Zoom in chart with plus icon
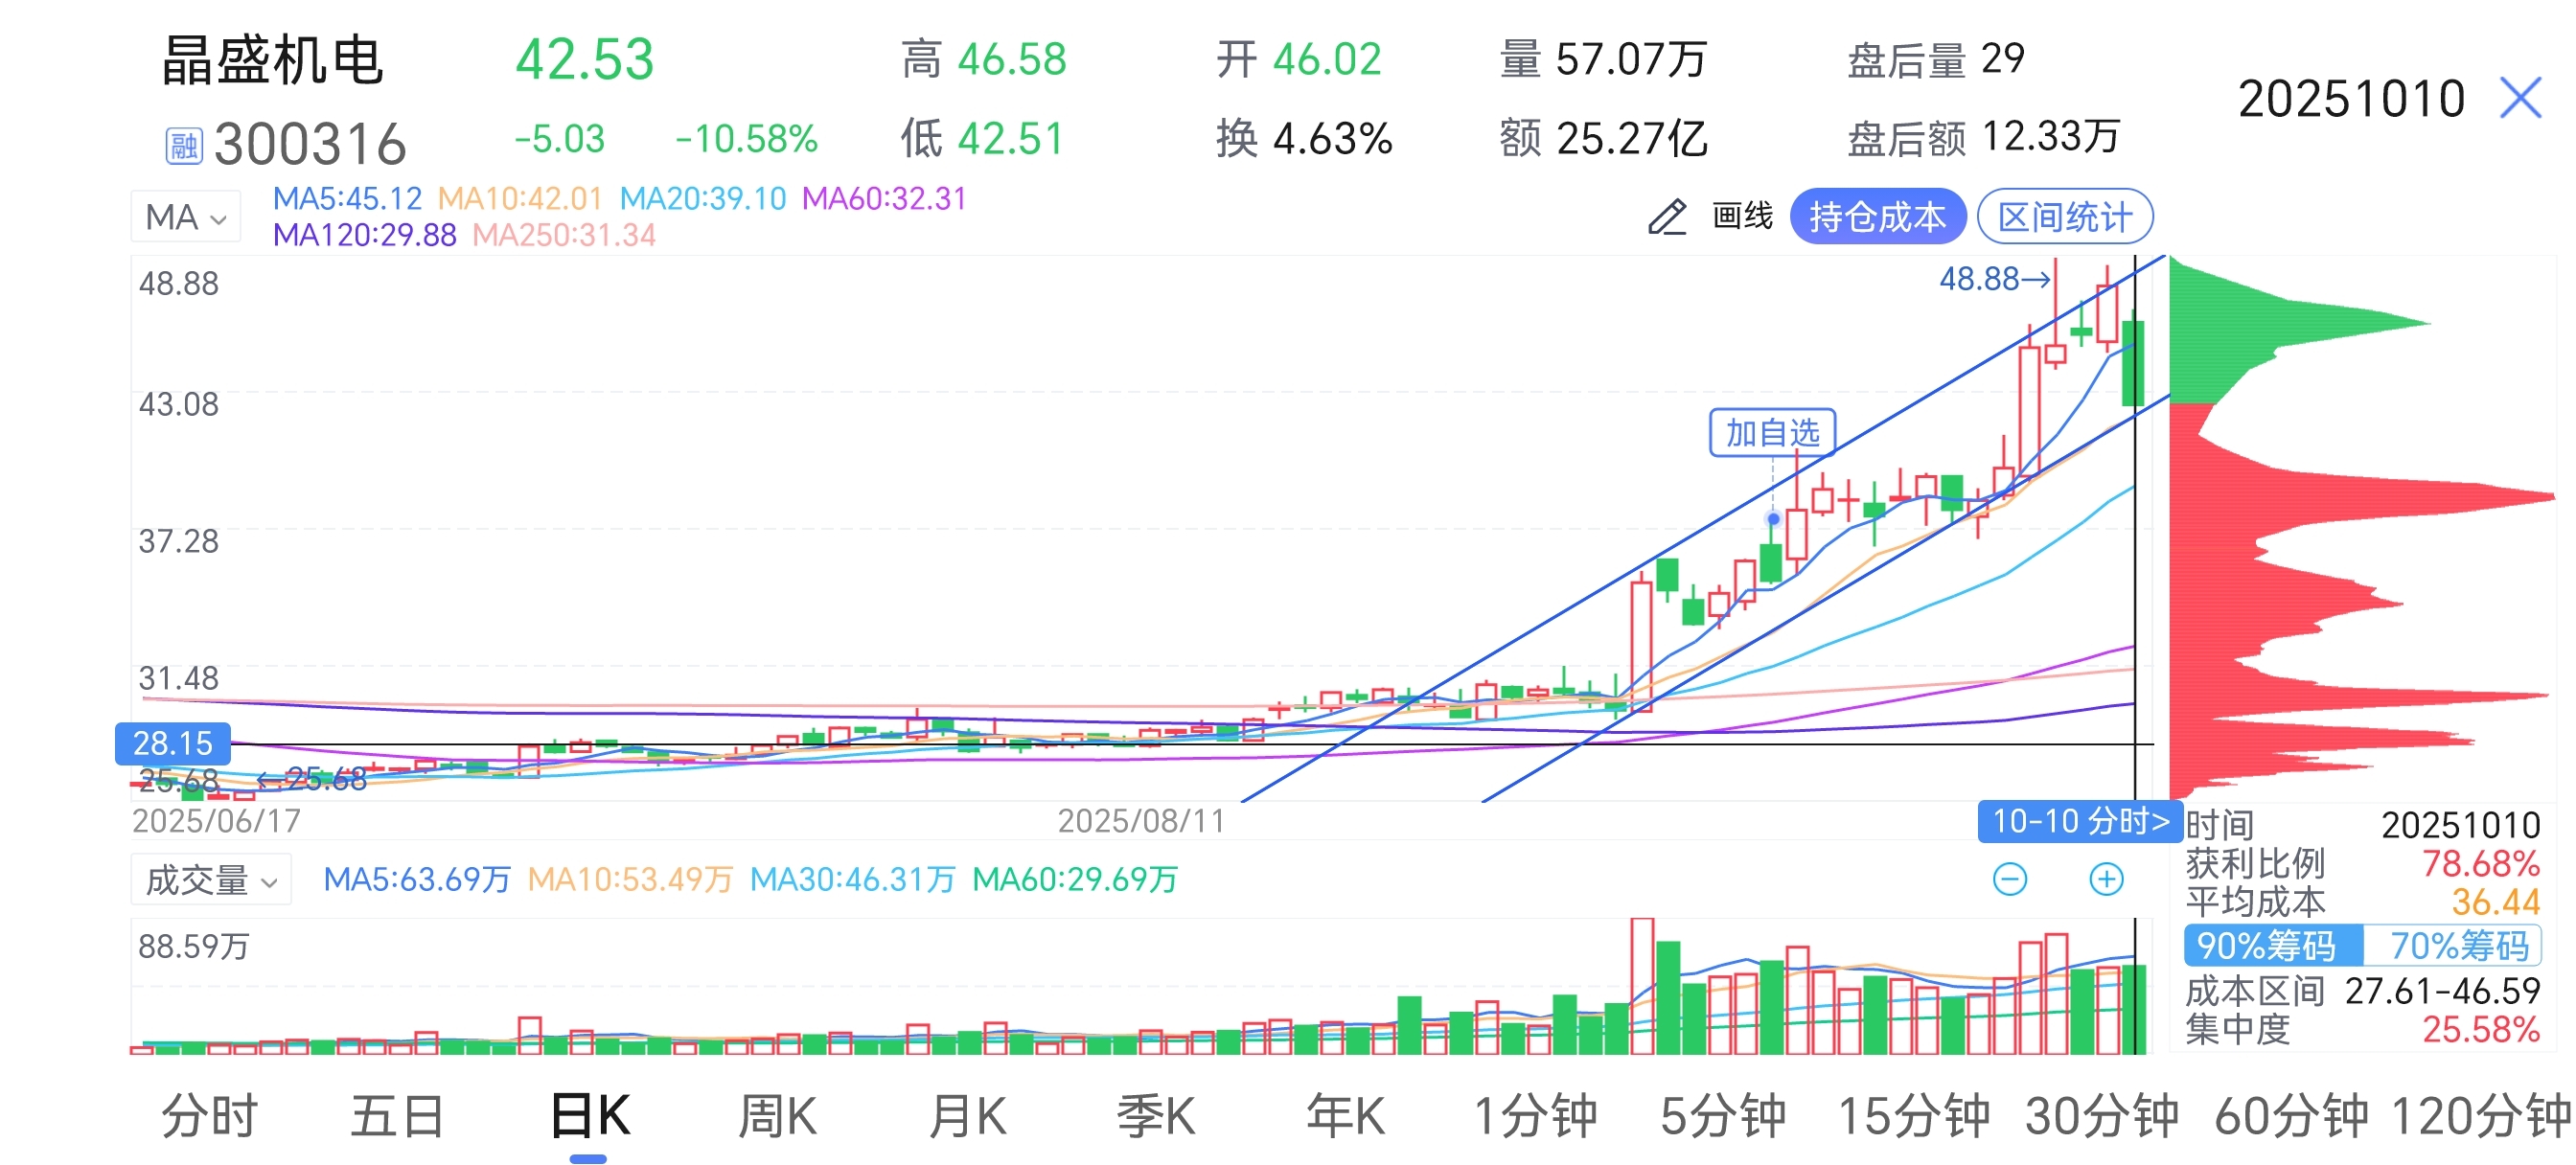 tap(2106, 879)
